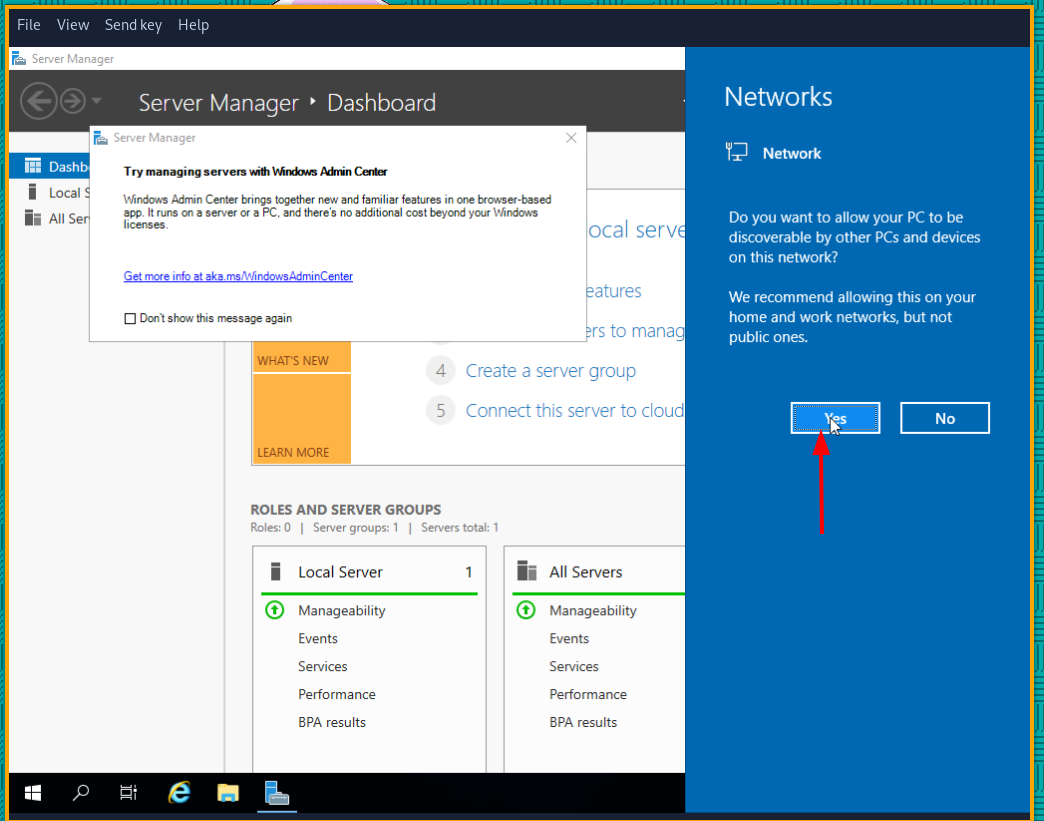The height and width of the screenshot is (821, 1044).
Task: Click Create a server group link
Action: [x=551, y=371]
